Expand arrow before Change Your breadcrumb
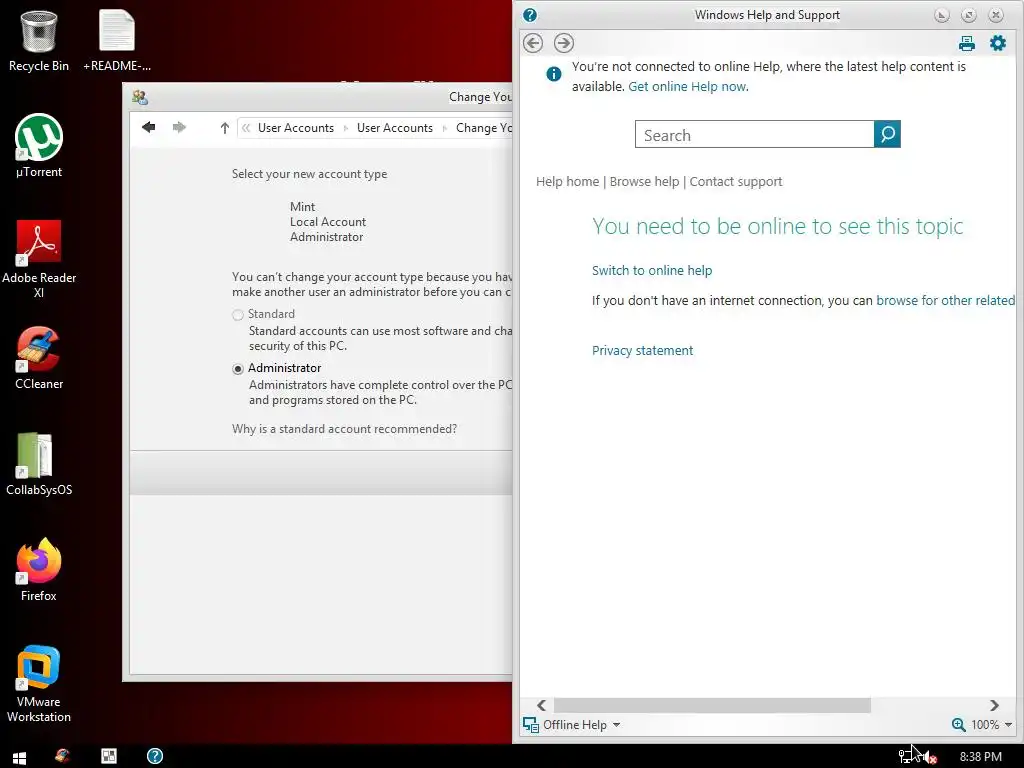1024x768 pixels. click(x=445, y=128)
